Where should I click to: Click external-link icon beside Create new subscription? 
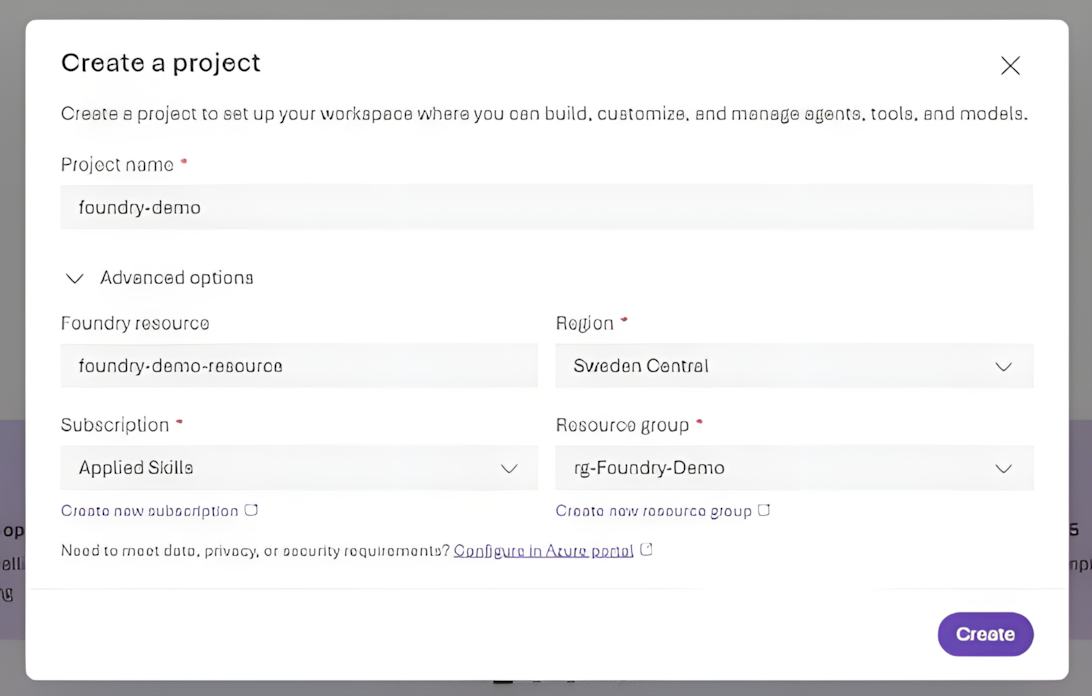pos(251,510)
